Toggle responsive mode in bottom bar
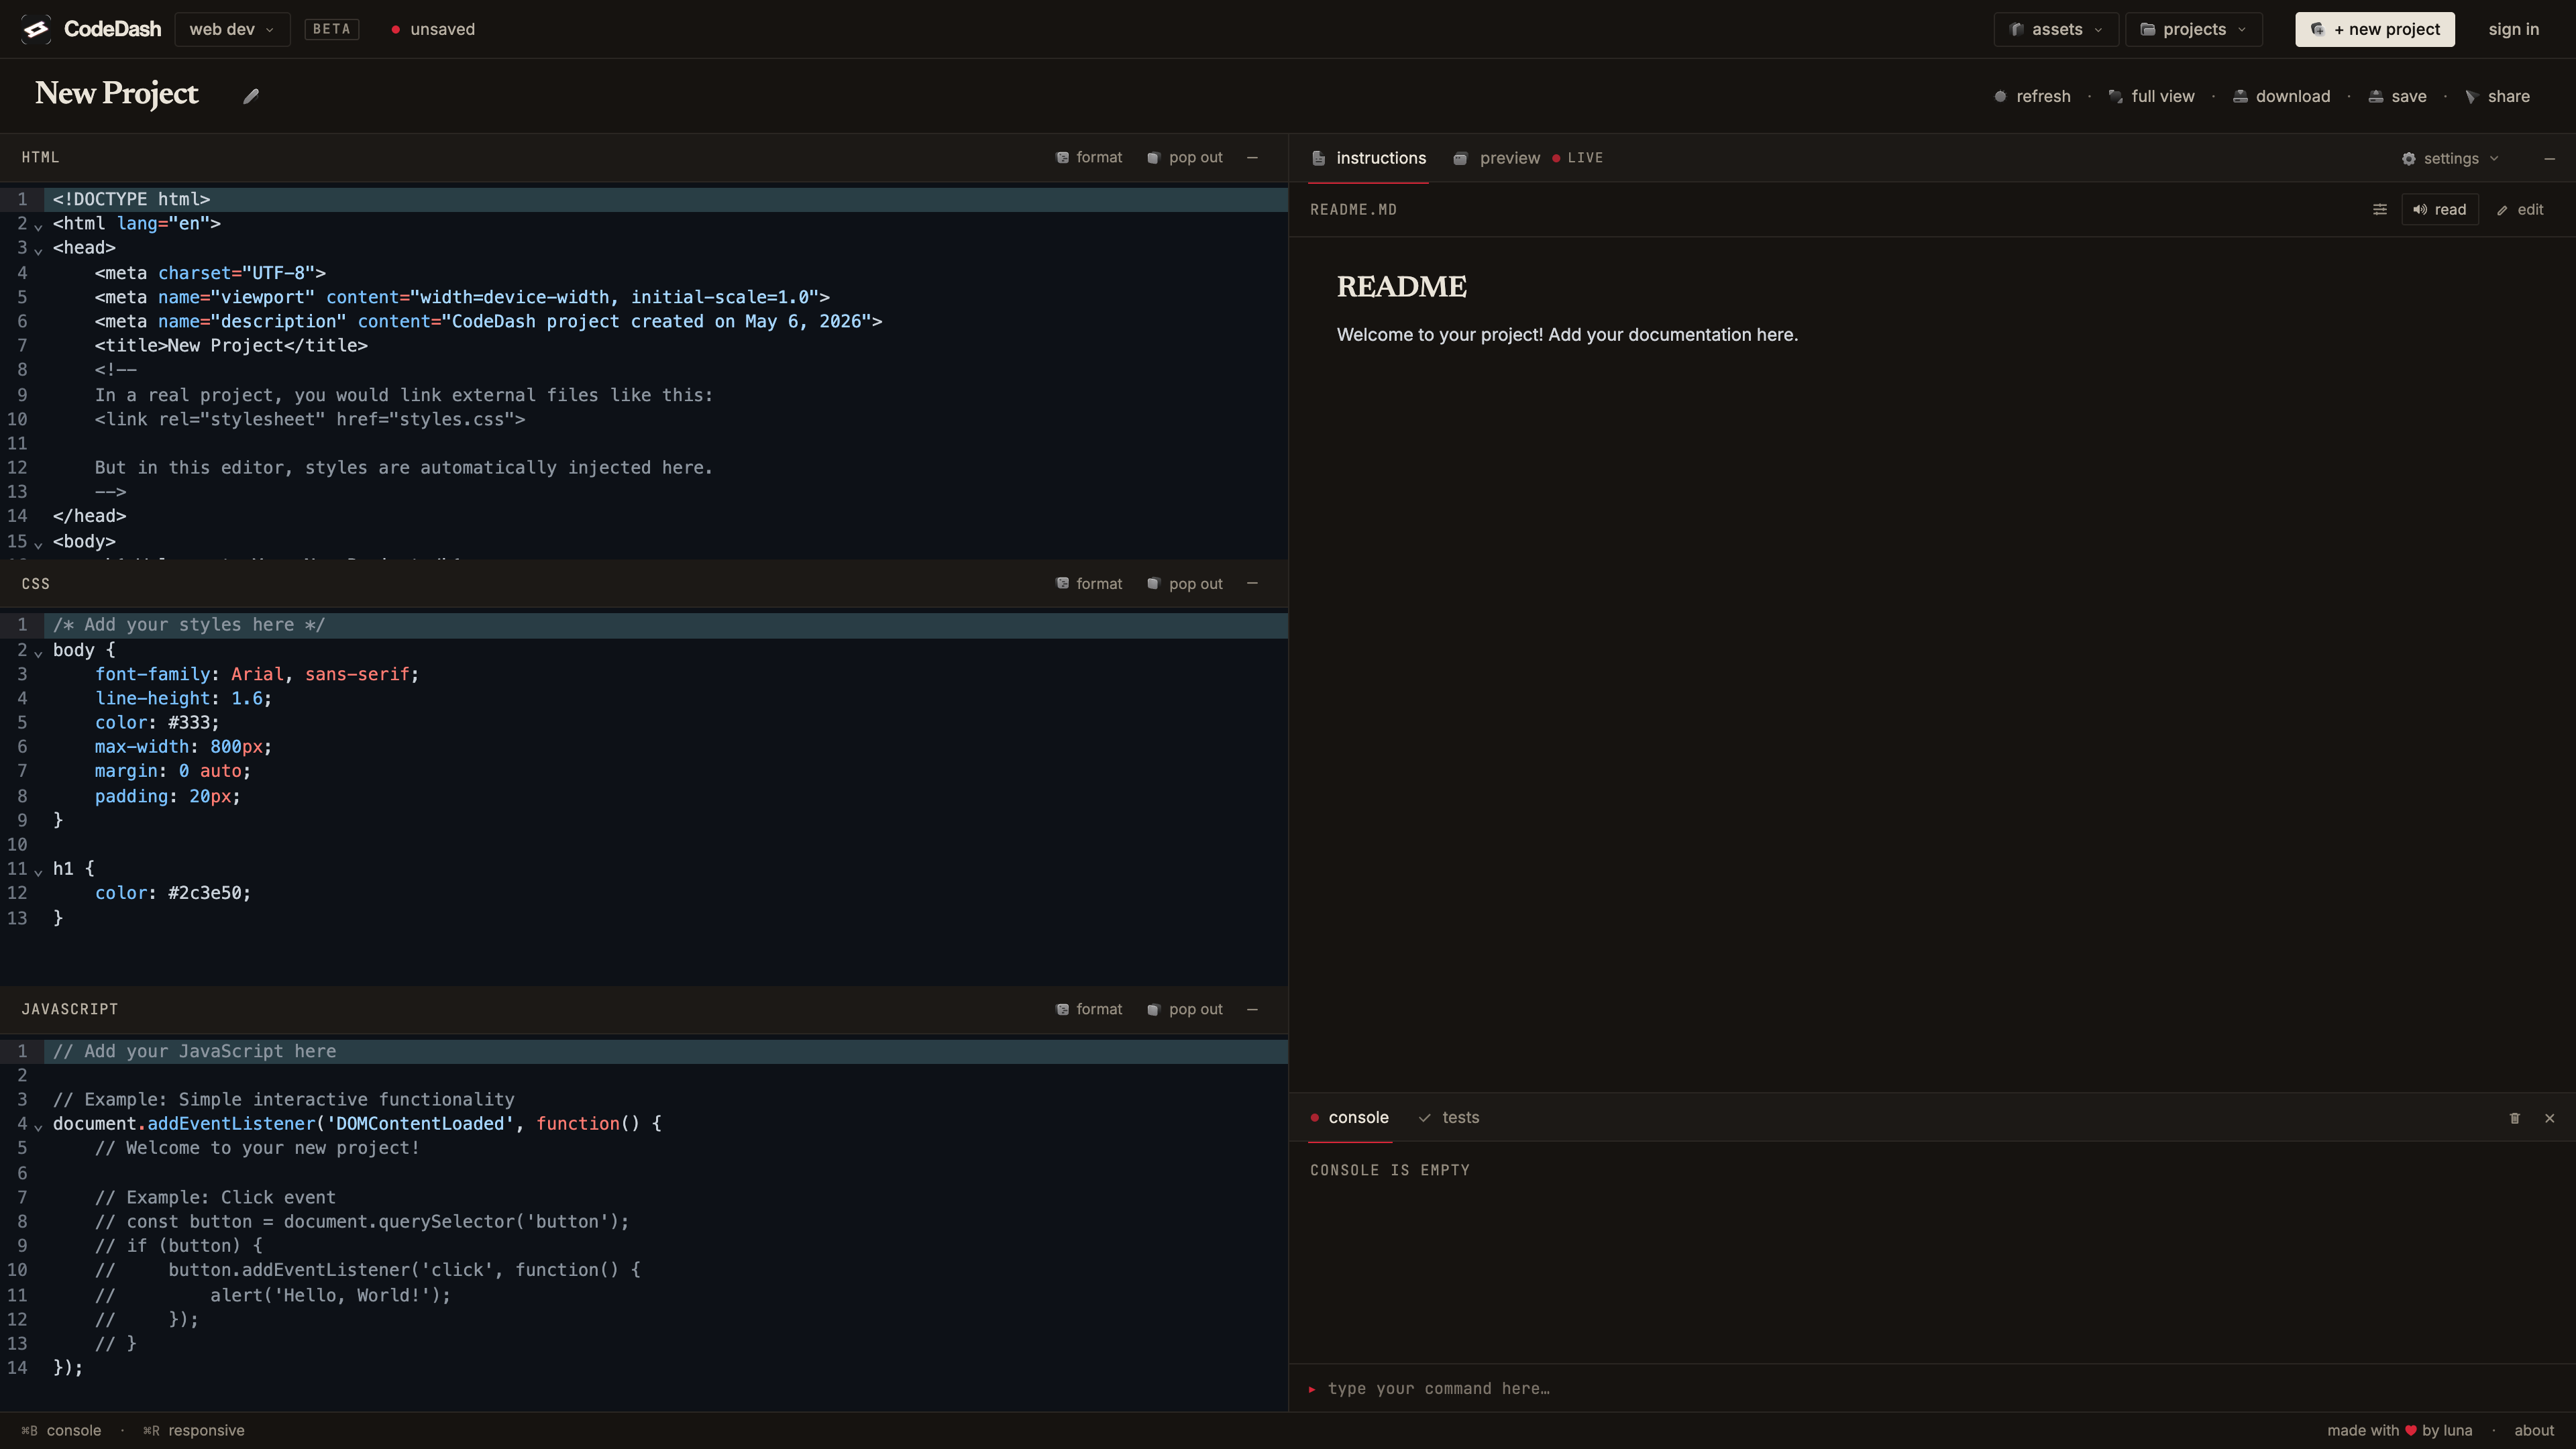This screenshot has width=2576, height=1449. pos(193,1430)
